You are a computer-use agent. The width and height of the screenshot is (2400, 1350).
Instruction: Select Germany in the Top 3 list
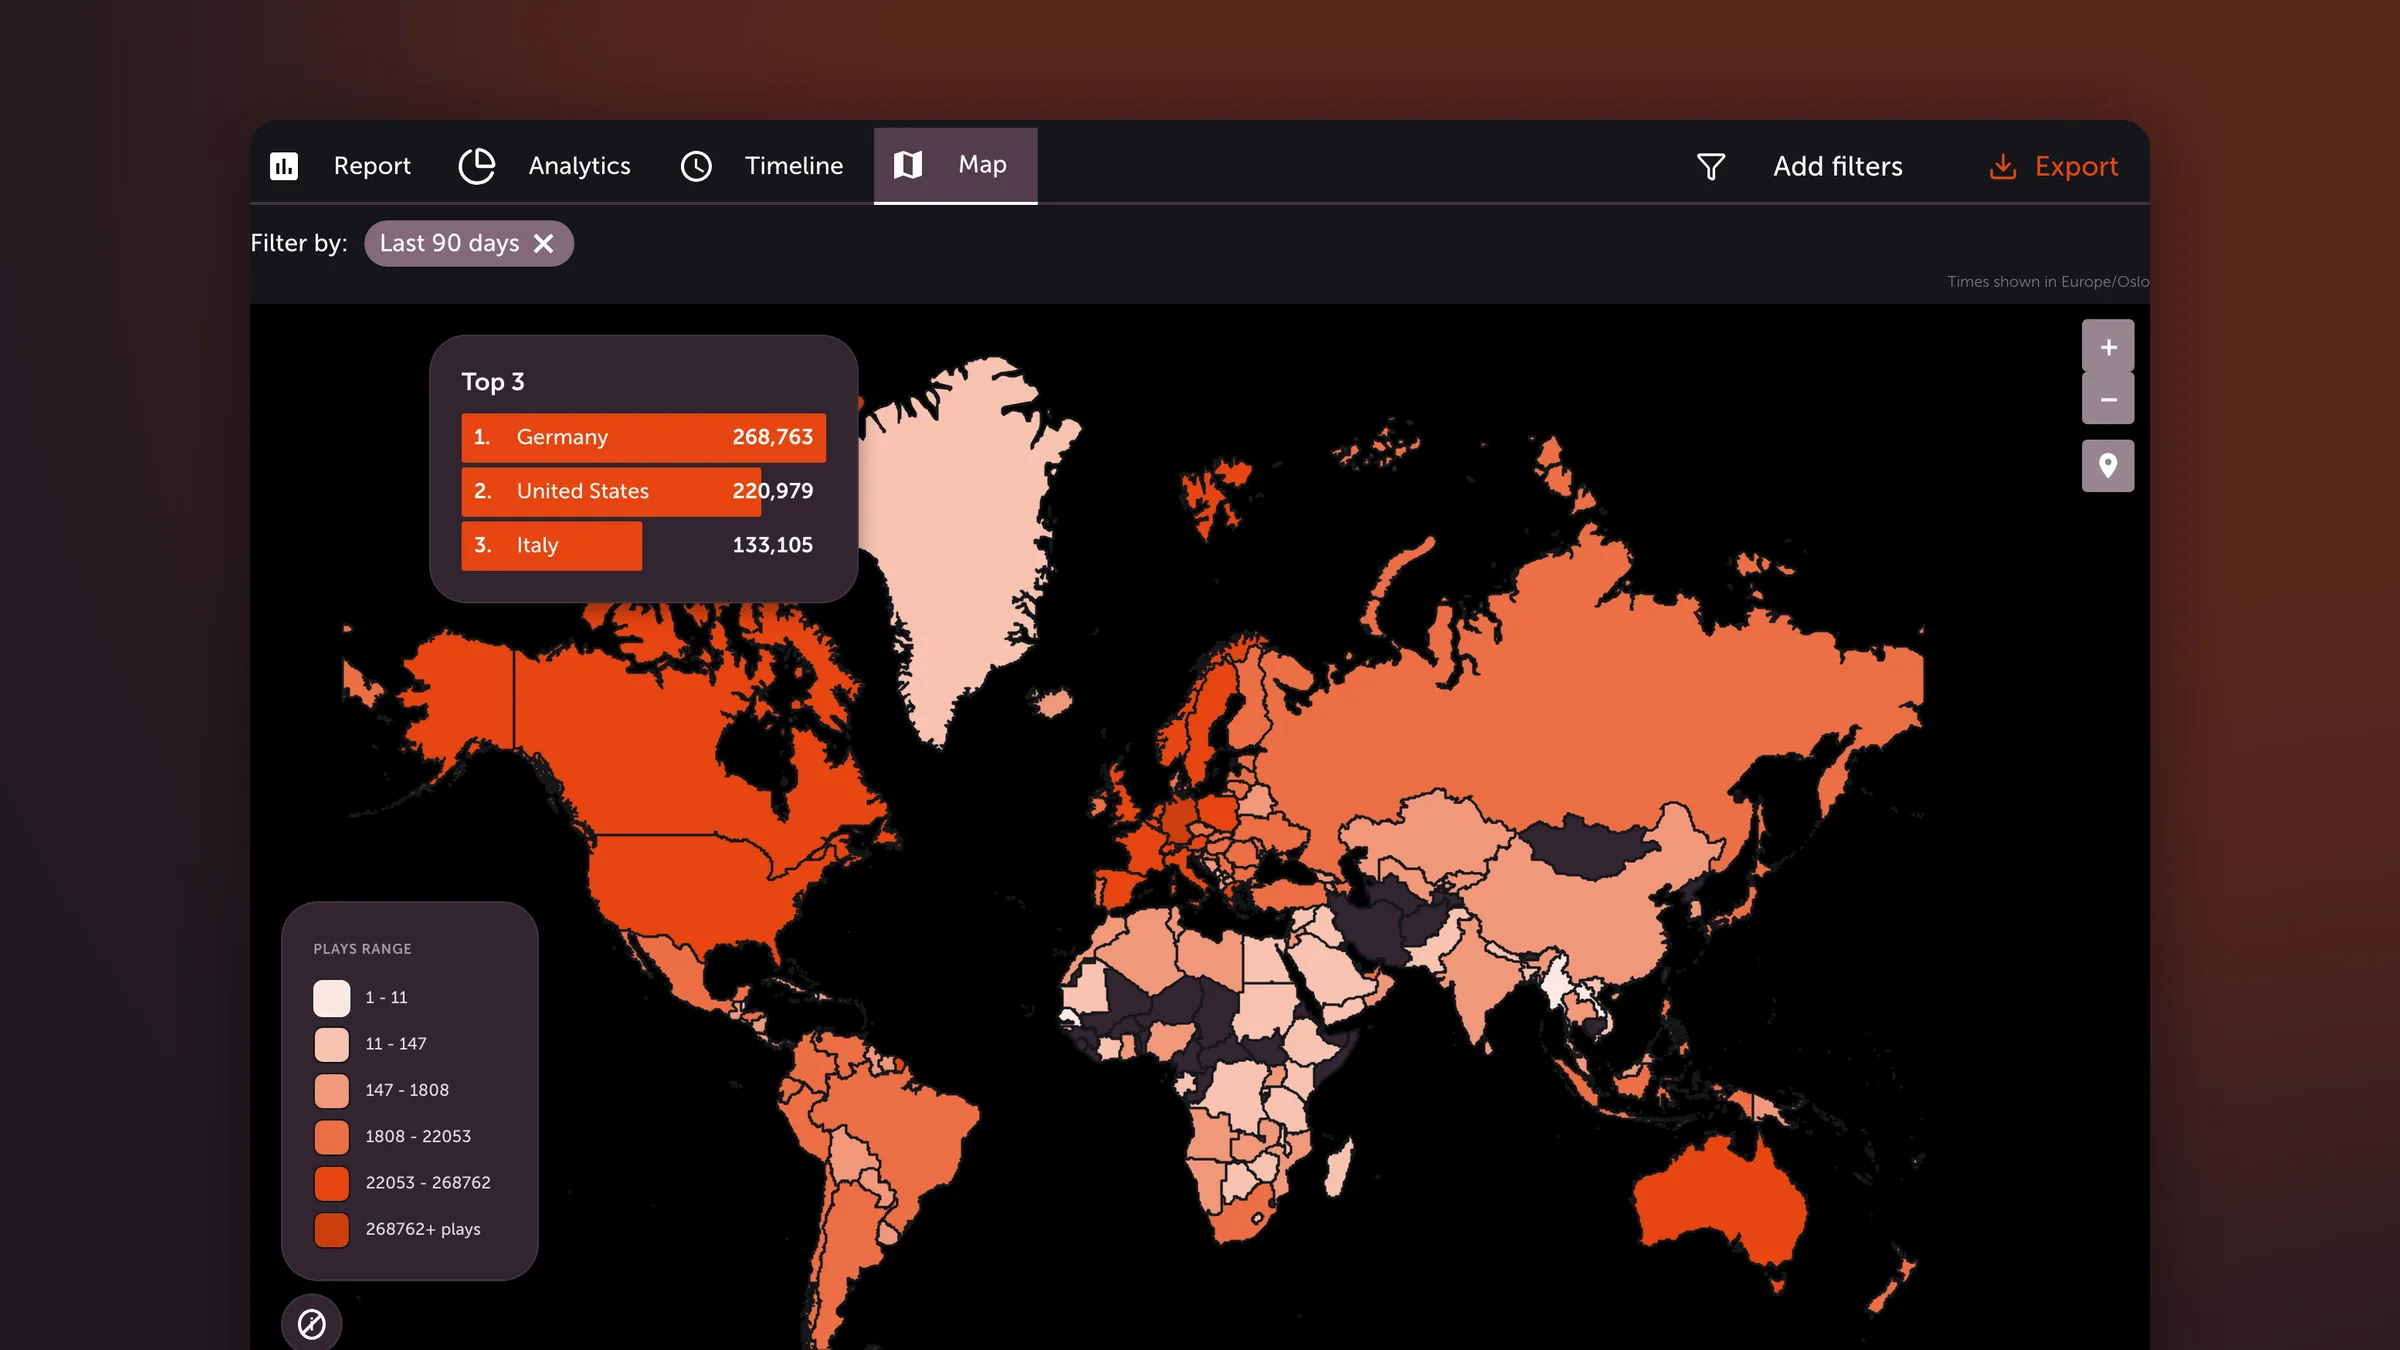(x=643, y=438)
